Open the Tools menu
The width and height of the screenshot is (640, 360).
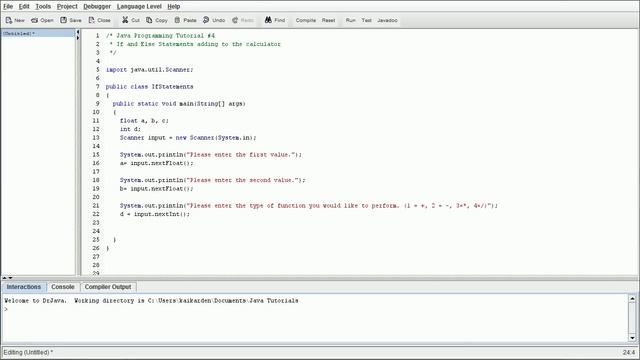(43, 7)
